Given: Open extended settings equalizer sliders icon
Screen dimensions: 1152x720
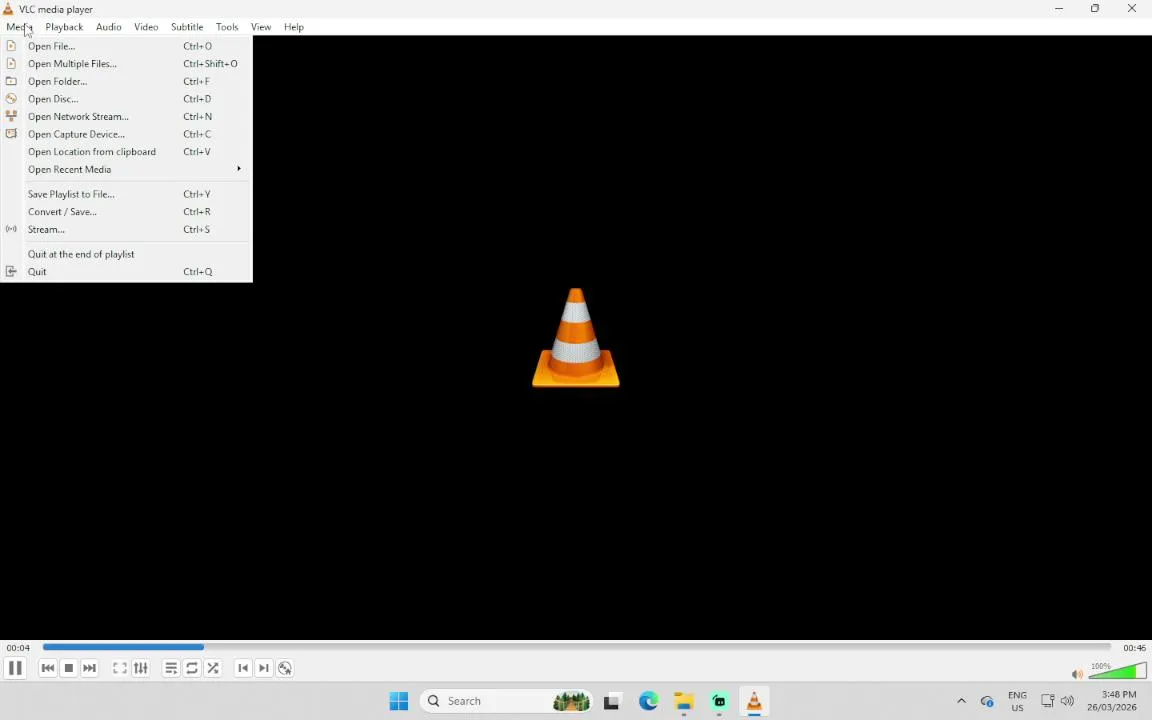Looking at the screenshot, I should (140, 668).
